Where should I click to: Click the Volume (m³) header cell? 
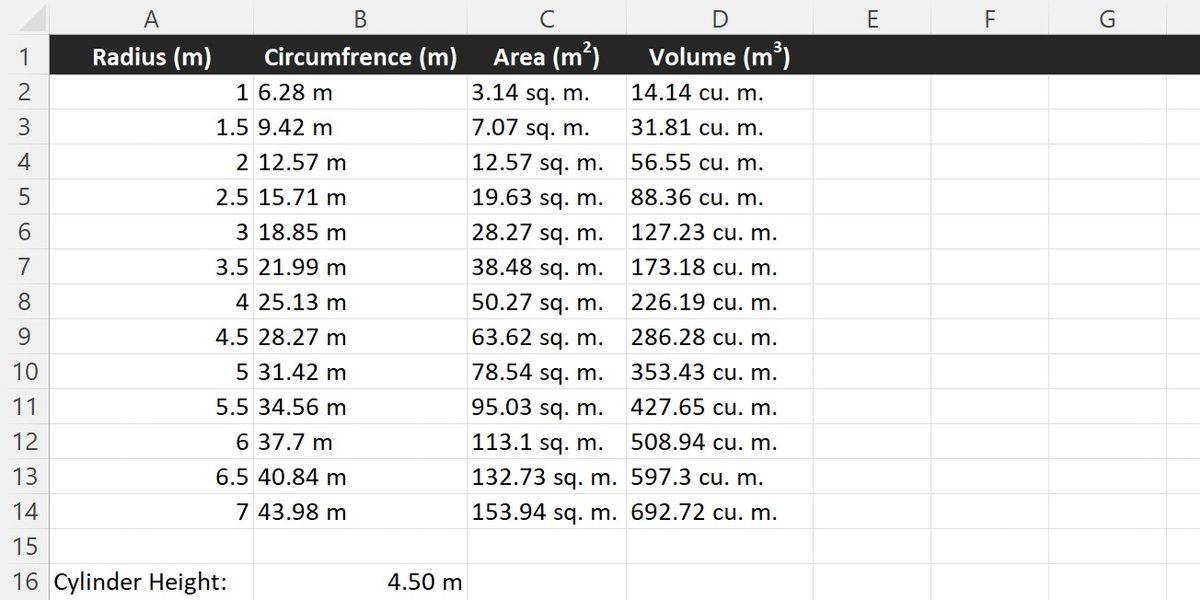tap(720, 56)
